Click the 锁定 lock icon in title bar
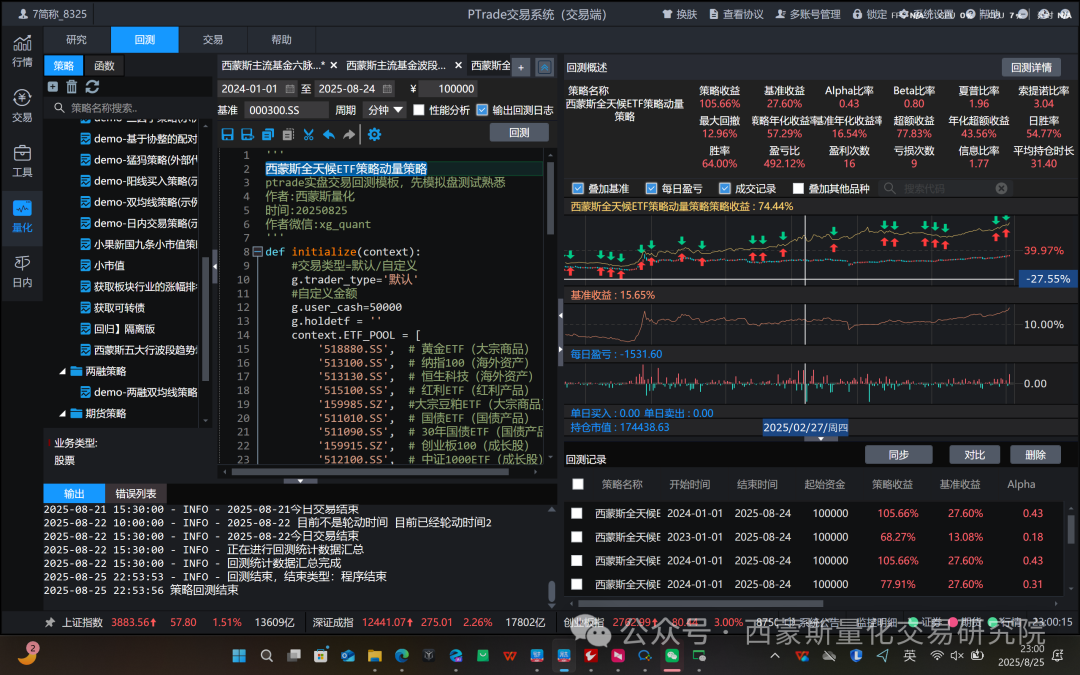 click(858, 14)
